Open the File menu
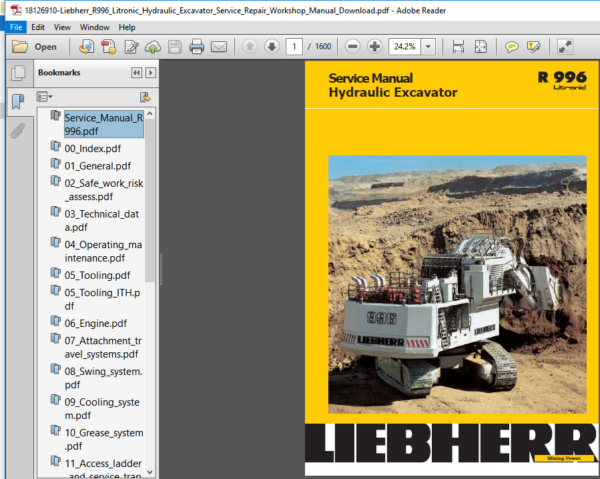The height and width of the screenshot is (479, 600). [16, 27]
